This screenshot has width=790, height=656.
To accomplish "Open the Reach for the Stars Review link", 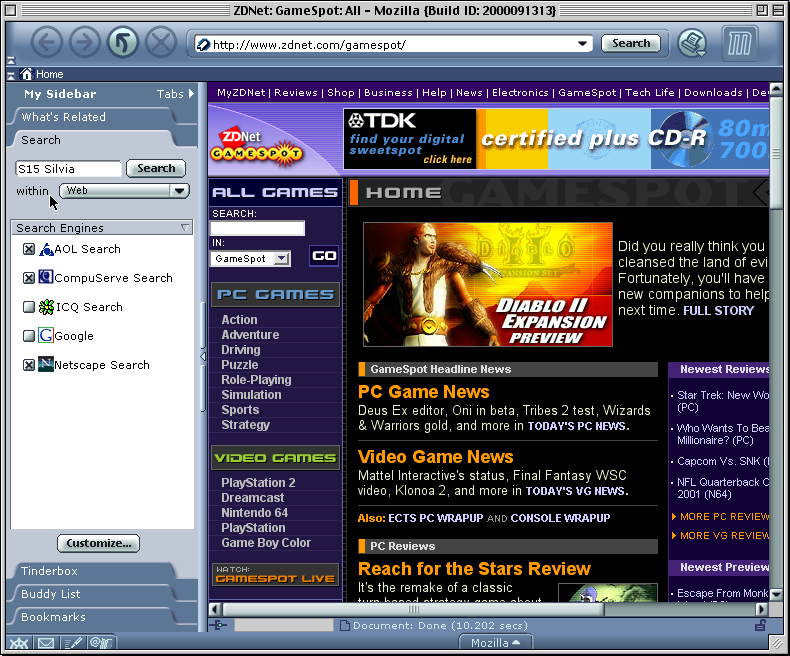I will (474, 569).
